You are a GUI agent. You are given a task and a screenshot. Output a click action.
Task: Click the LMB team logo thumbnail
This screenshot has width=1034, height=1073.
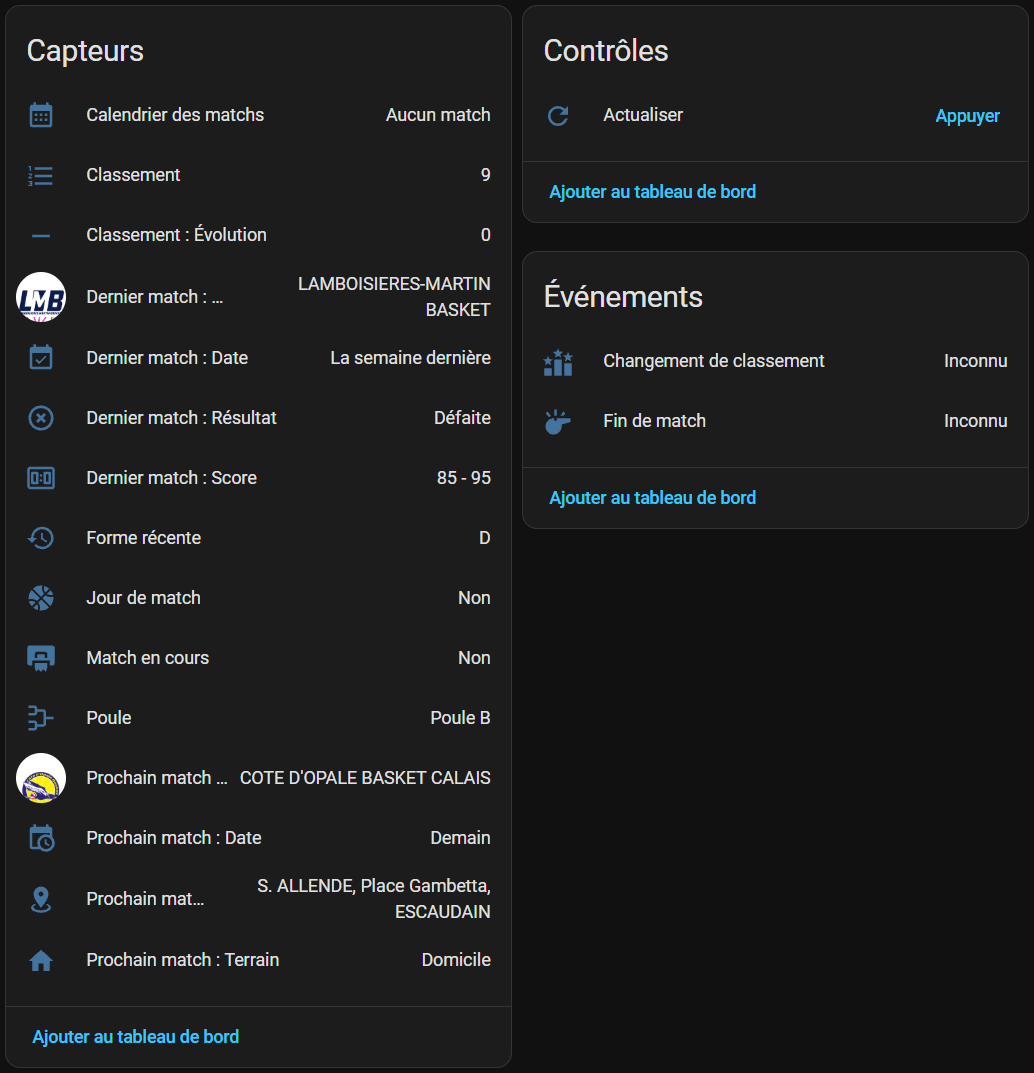pos(41,297)
